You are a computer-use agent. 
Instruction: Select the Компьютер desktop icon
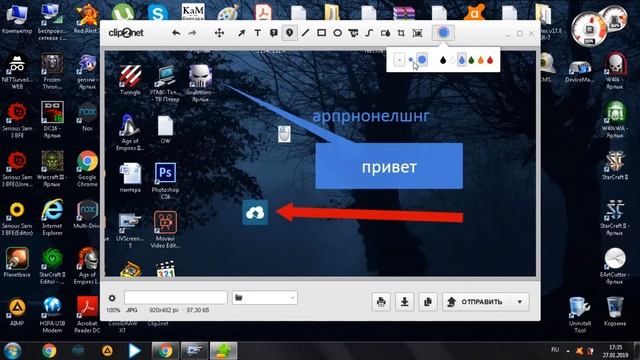click(17, 20)
